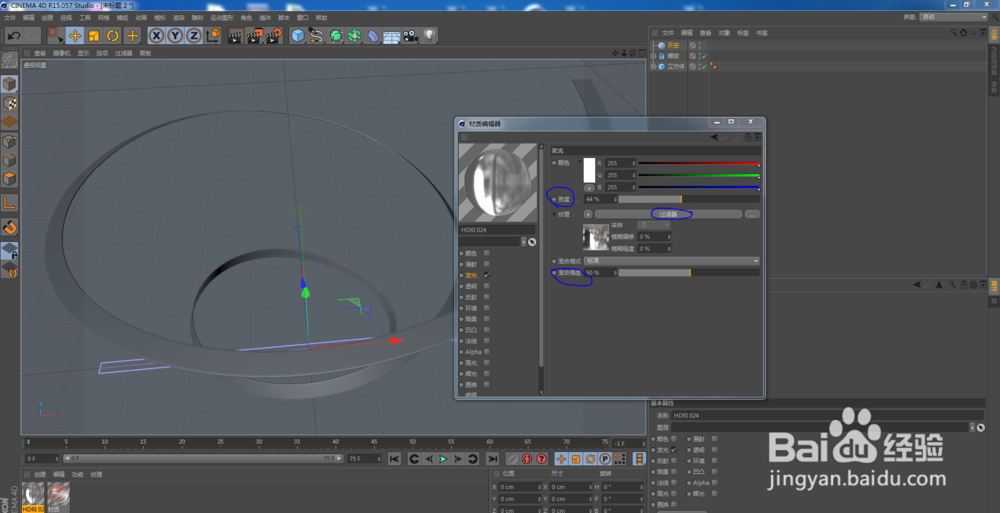Select the Scale tool in the toolbar

(94, 36)
